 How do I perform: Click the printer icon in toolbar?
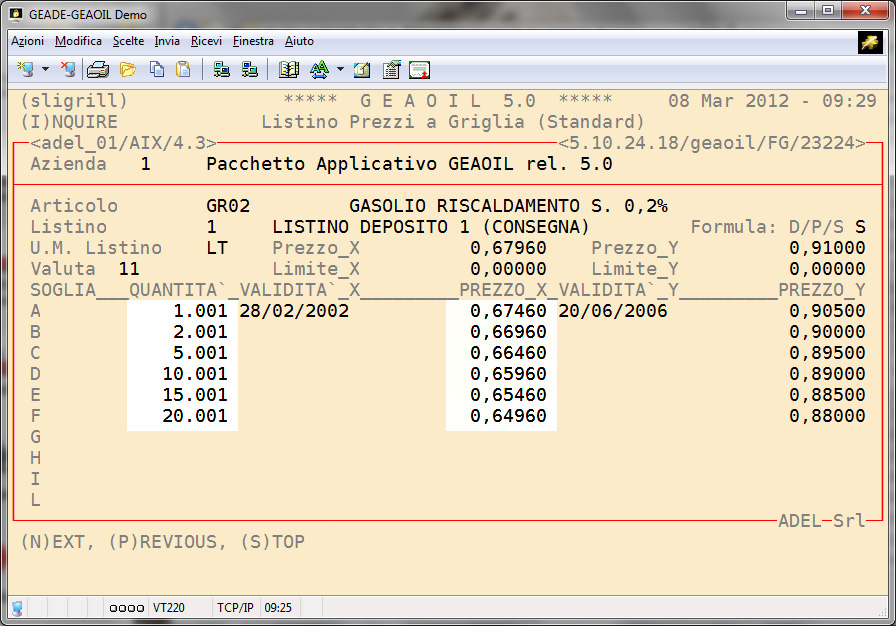pos(97,70)
